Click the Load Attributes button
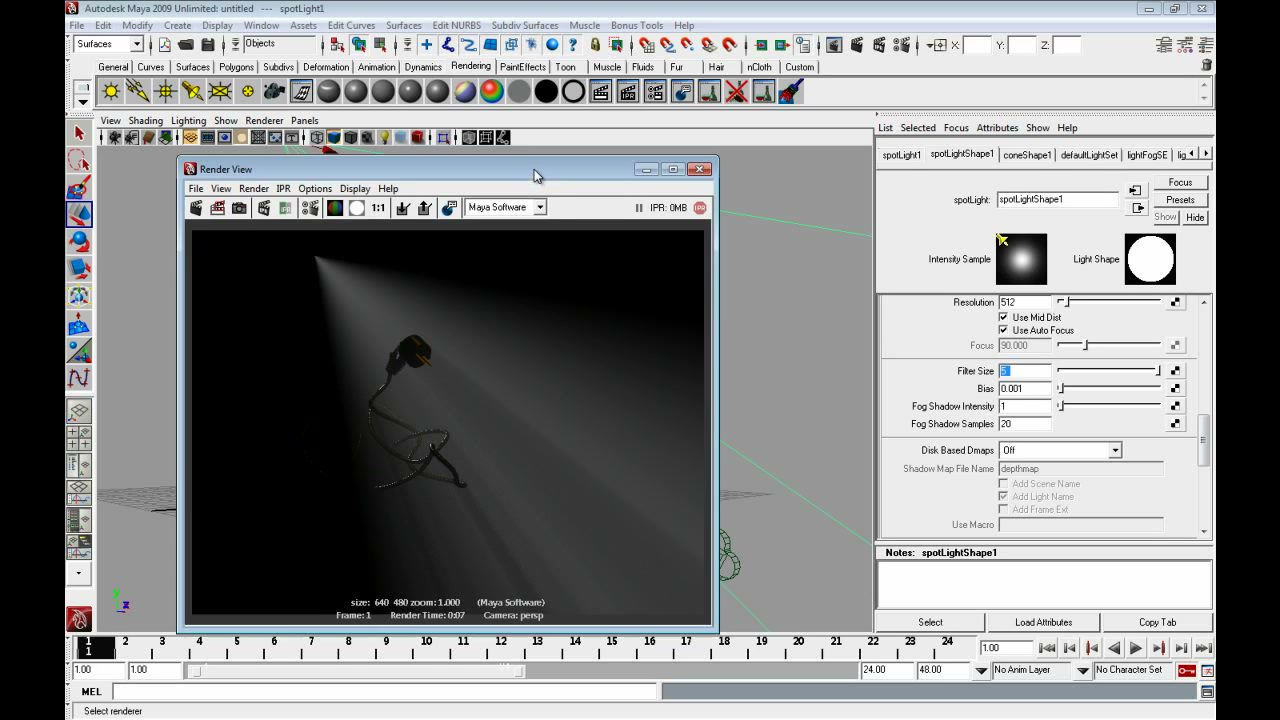 (1043, 622)
